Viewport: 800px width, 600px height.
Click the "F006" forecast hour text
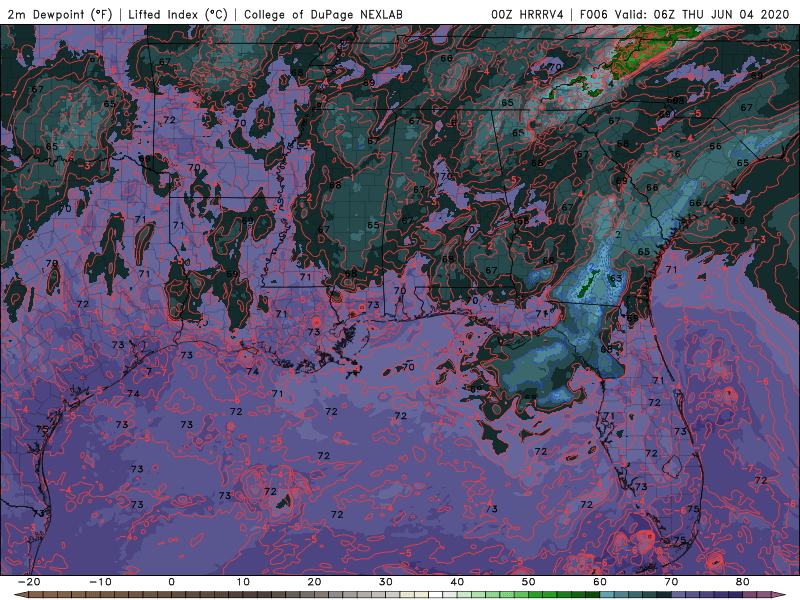[593, 14]
